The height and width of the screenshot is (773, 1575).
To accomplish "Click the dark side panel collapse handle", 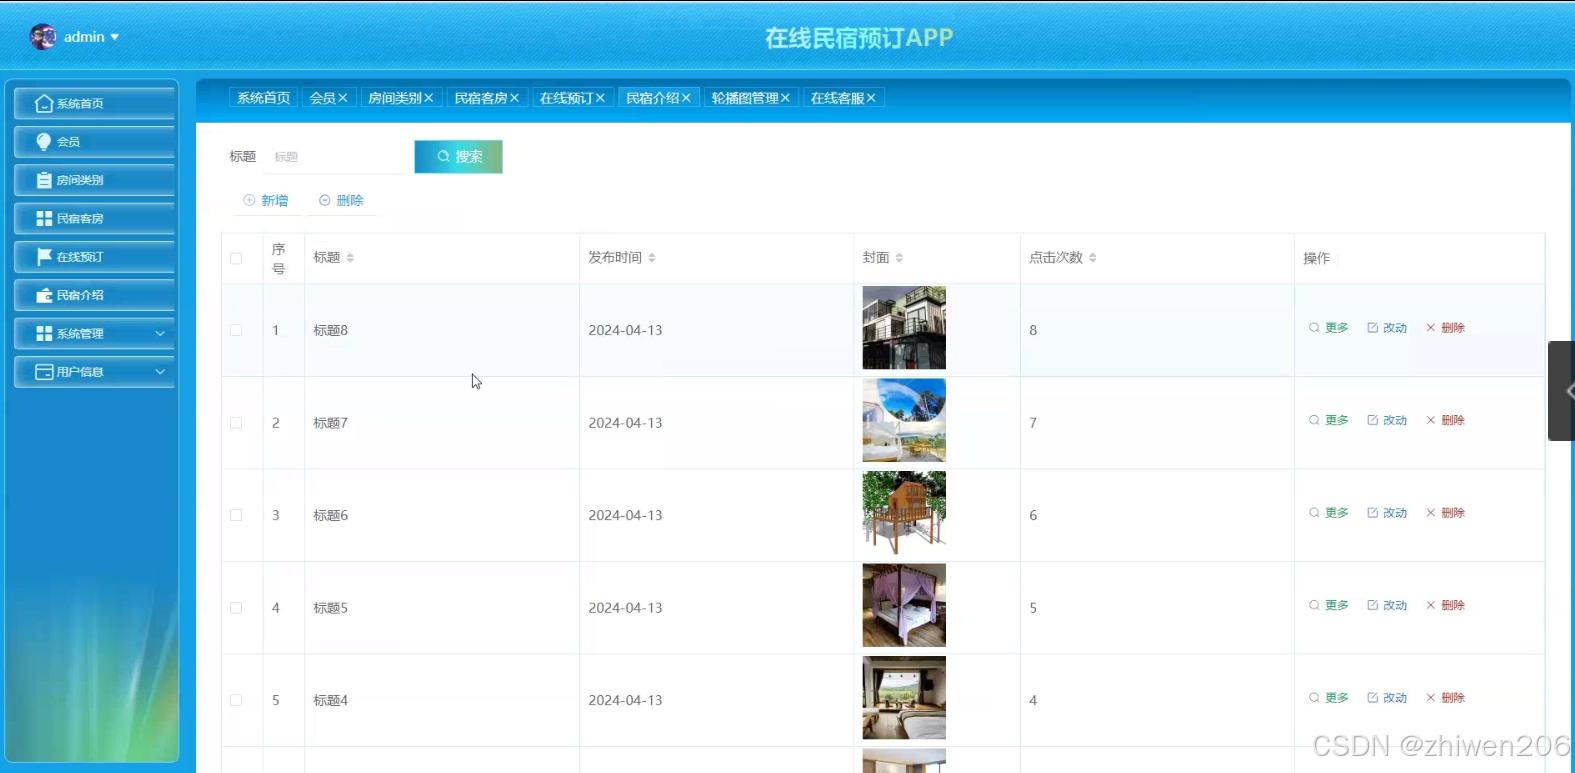I will [x=1562, y=391].
